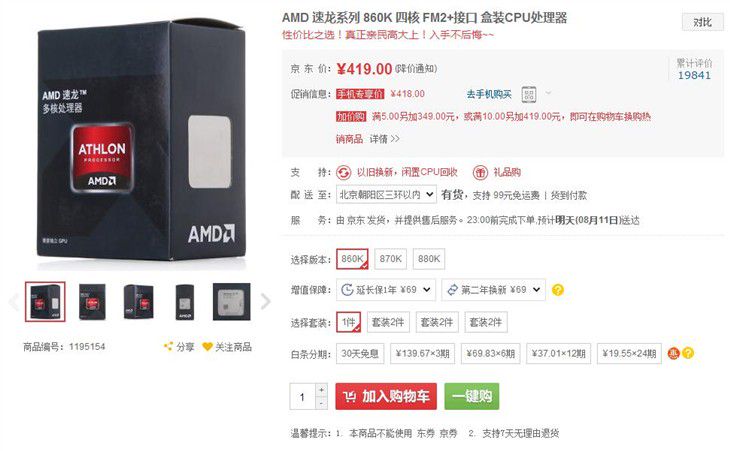This screenshot has width=730, height=451.
Task: Click the mobile QR code icon
Action: pos(528,94)
